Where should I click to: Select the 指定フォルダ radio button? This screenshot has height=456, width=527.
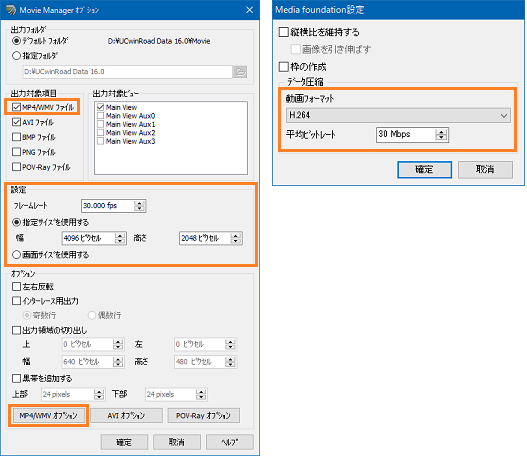click(16, 56)
